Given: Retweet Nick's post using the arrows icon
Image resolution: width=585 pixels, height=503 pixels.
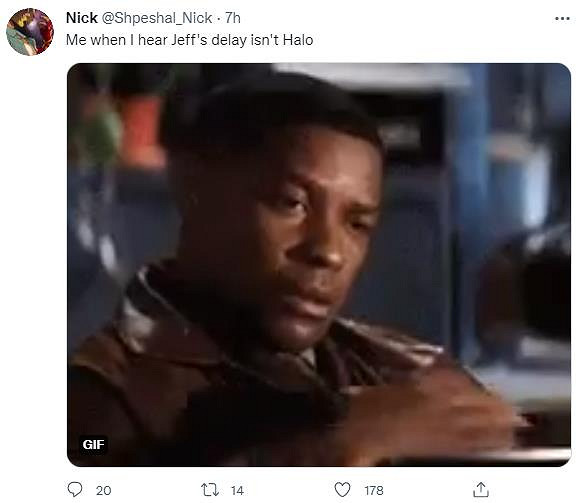Looking at the screenshot, I should 210,490.
